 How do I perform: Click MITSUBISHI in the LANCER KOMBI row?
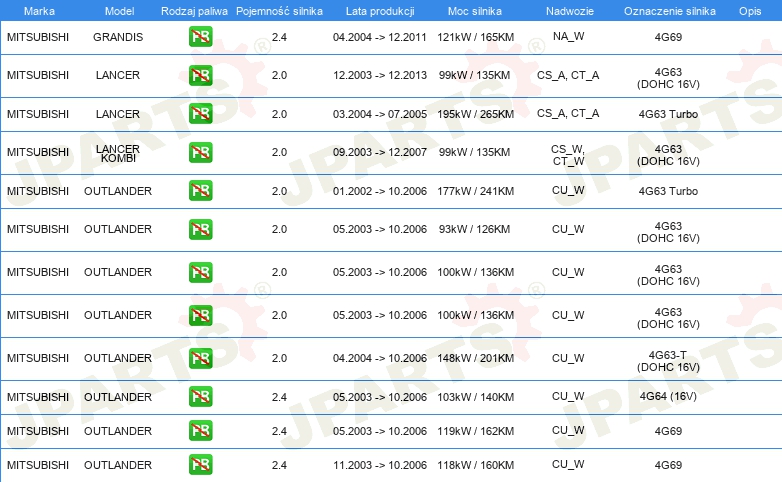38,152
